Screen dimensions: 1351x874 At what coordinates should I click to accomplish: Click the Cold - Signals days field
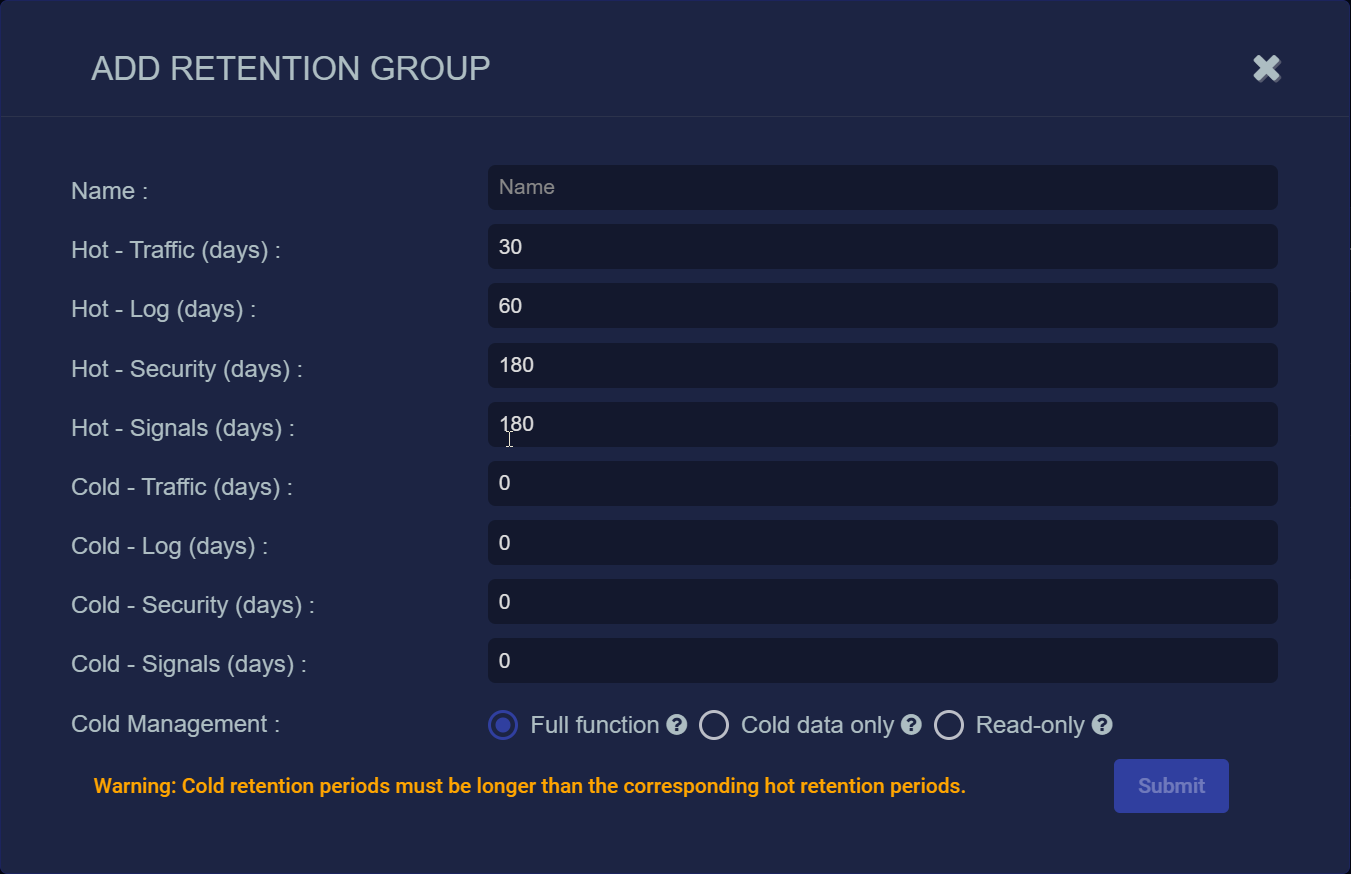point(883,660)
